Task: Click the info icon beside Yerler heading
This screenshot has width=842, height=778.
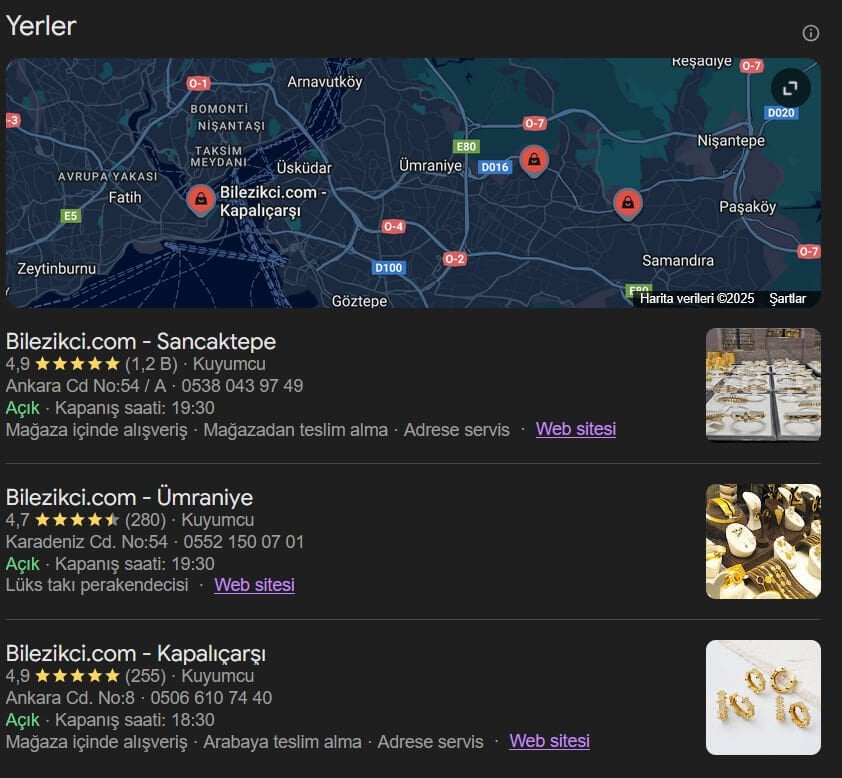Action: click(811, 33)
